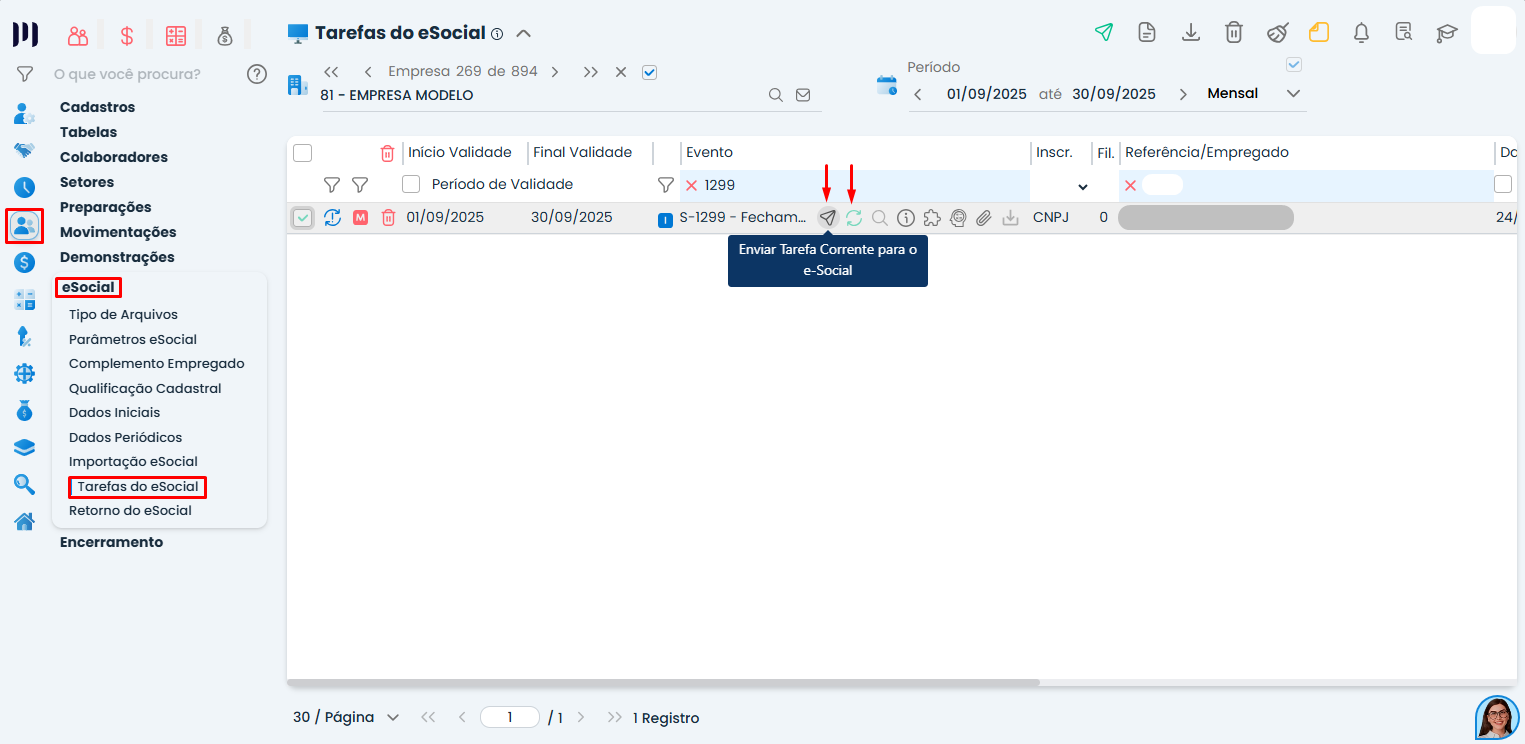Image resolution: width=1525 pixels, height=744 pixels.
Task: Open the graduation cap training icon
Action: click(x=1447, y=33)
